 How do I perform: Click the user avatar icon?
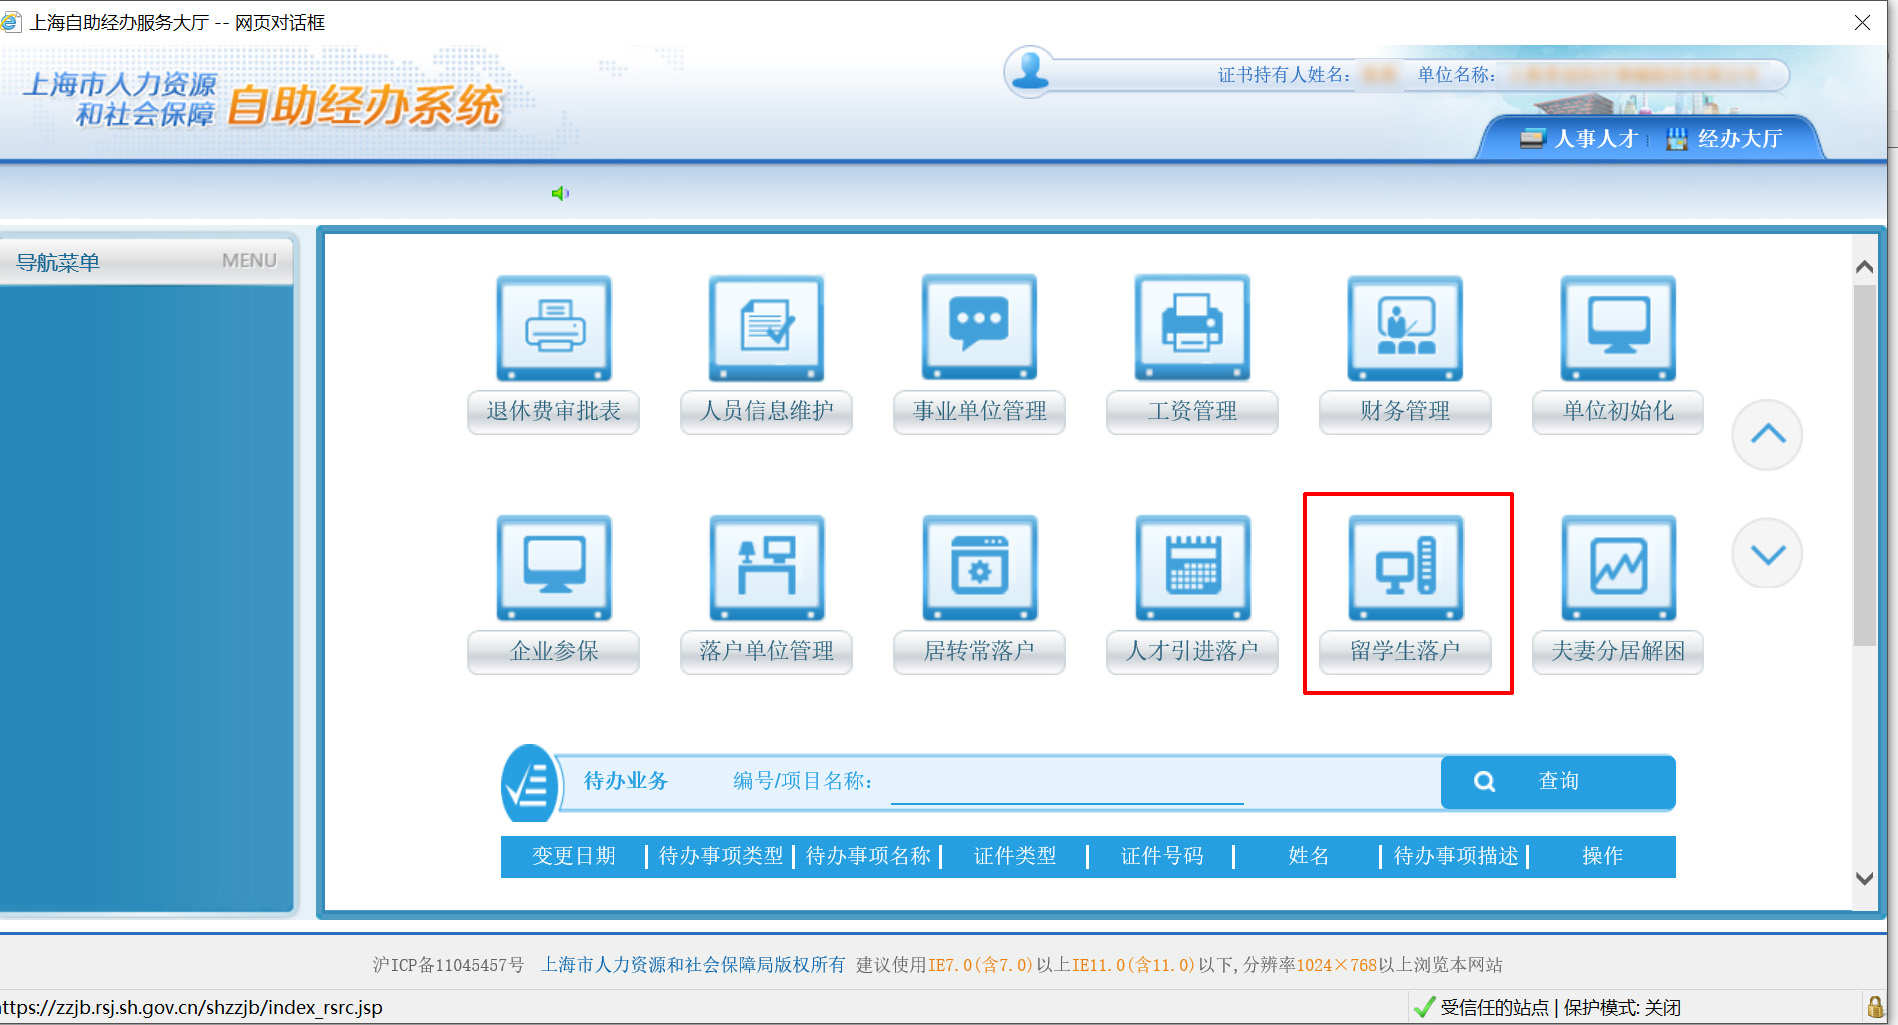coord(1030,72)
